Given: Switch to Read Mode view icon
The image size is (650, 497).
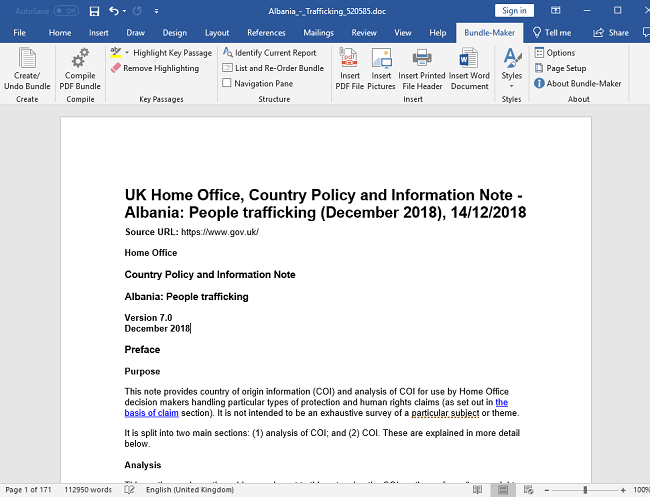Looking at the screenshot, I should 478,490.
